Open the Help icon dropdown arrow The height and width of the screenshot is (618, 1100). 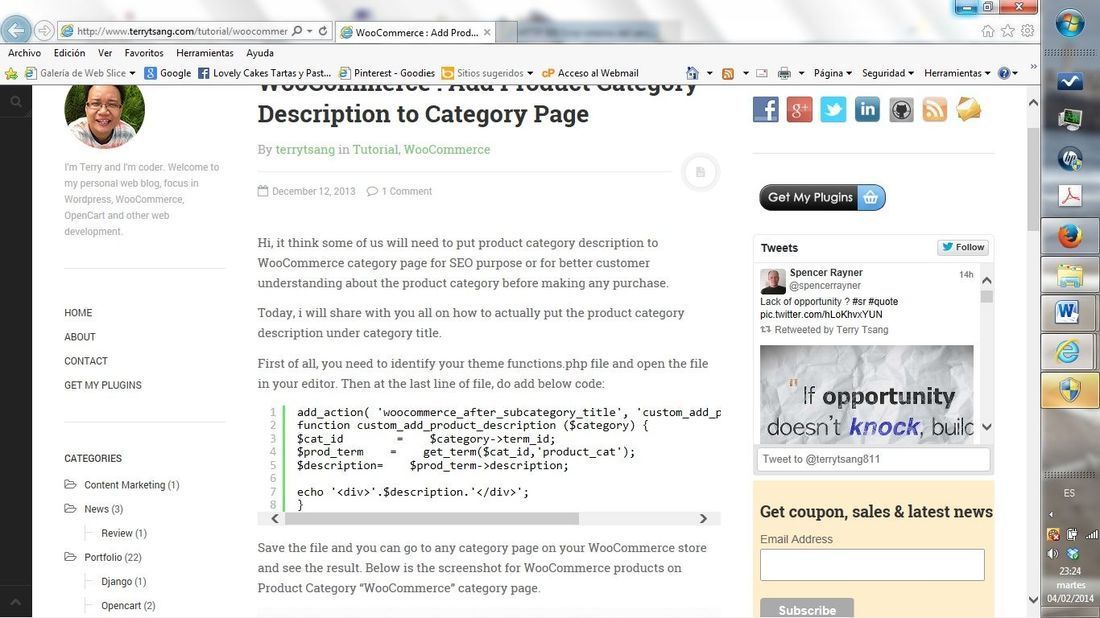(x=1015, y=73)
